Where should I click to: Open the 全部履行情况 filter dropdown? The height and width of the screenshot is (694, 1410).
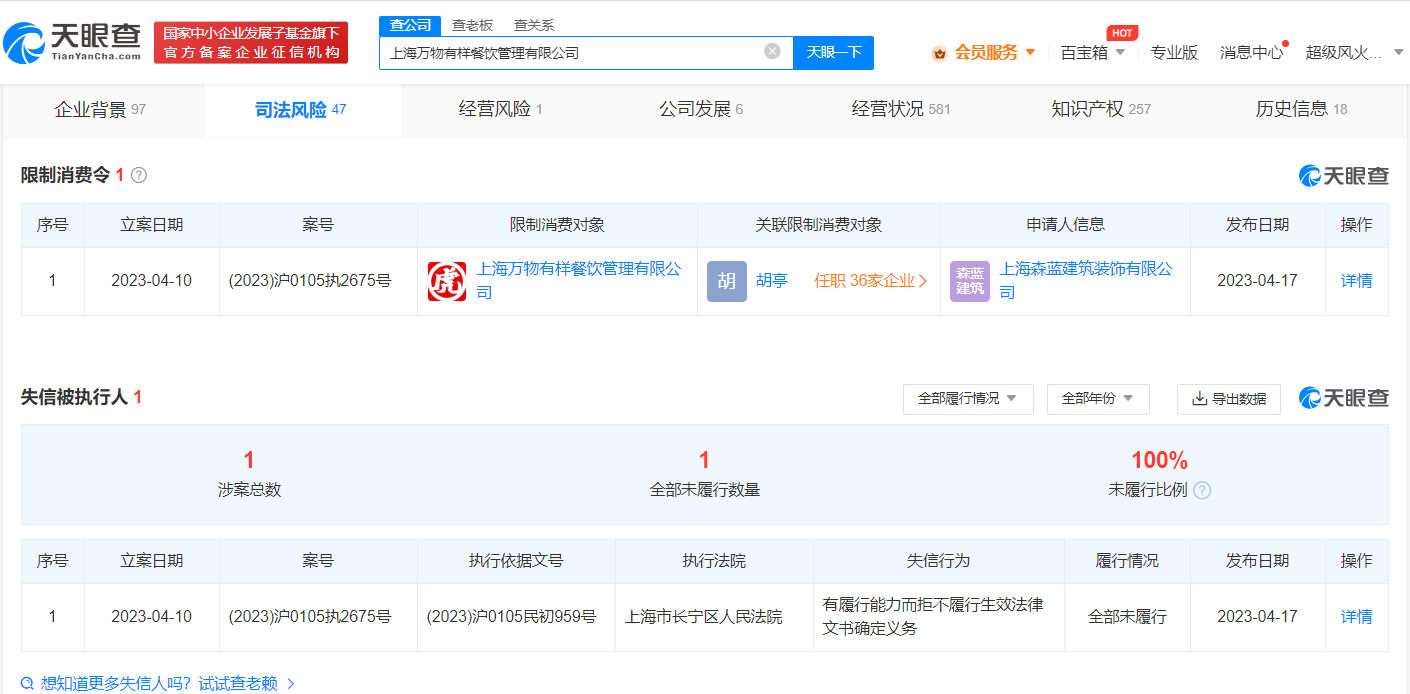pos(967,399)
